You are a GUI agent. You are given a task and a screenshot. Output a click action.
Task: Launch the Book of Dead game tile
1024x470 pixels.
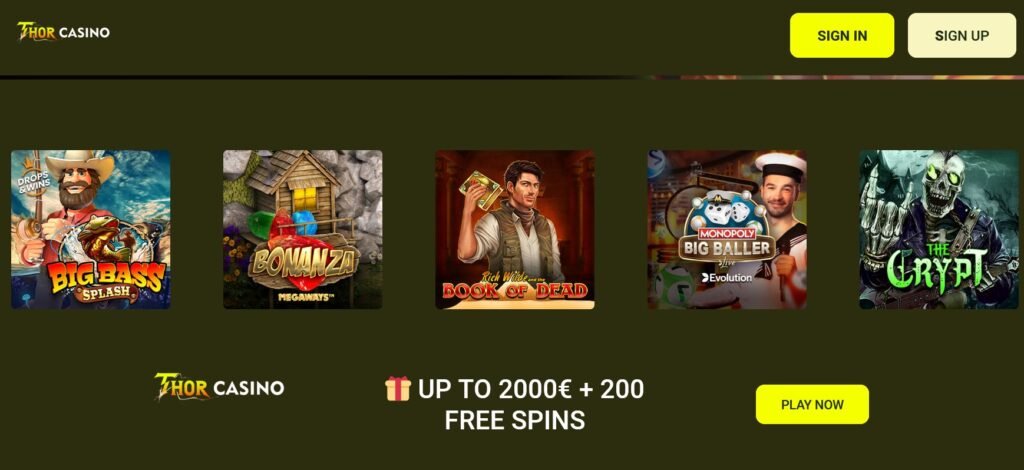515,229
